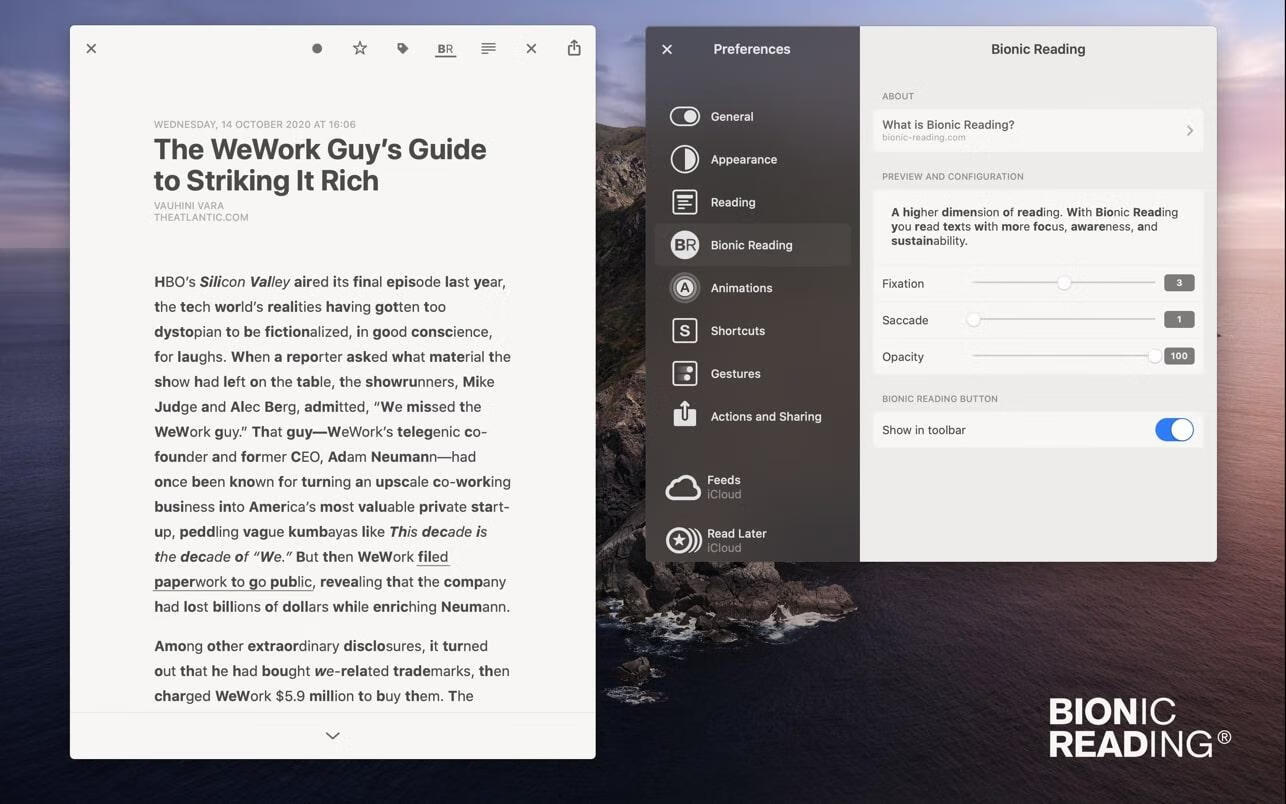Open the Gestures preferences section
This screenshot has height=804, width=1286.
735,374
